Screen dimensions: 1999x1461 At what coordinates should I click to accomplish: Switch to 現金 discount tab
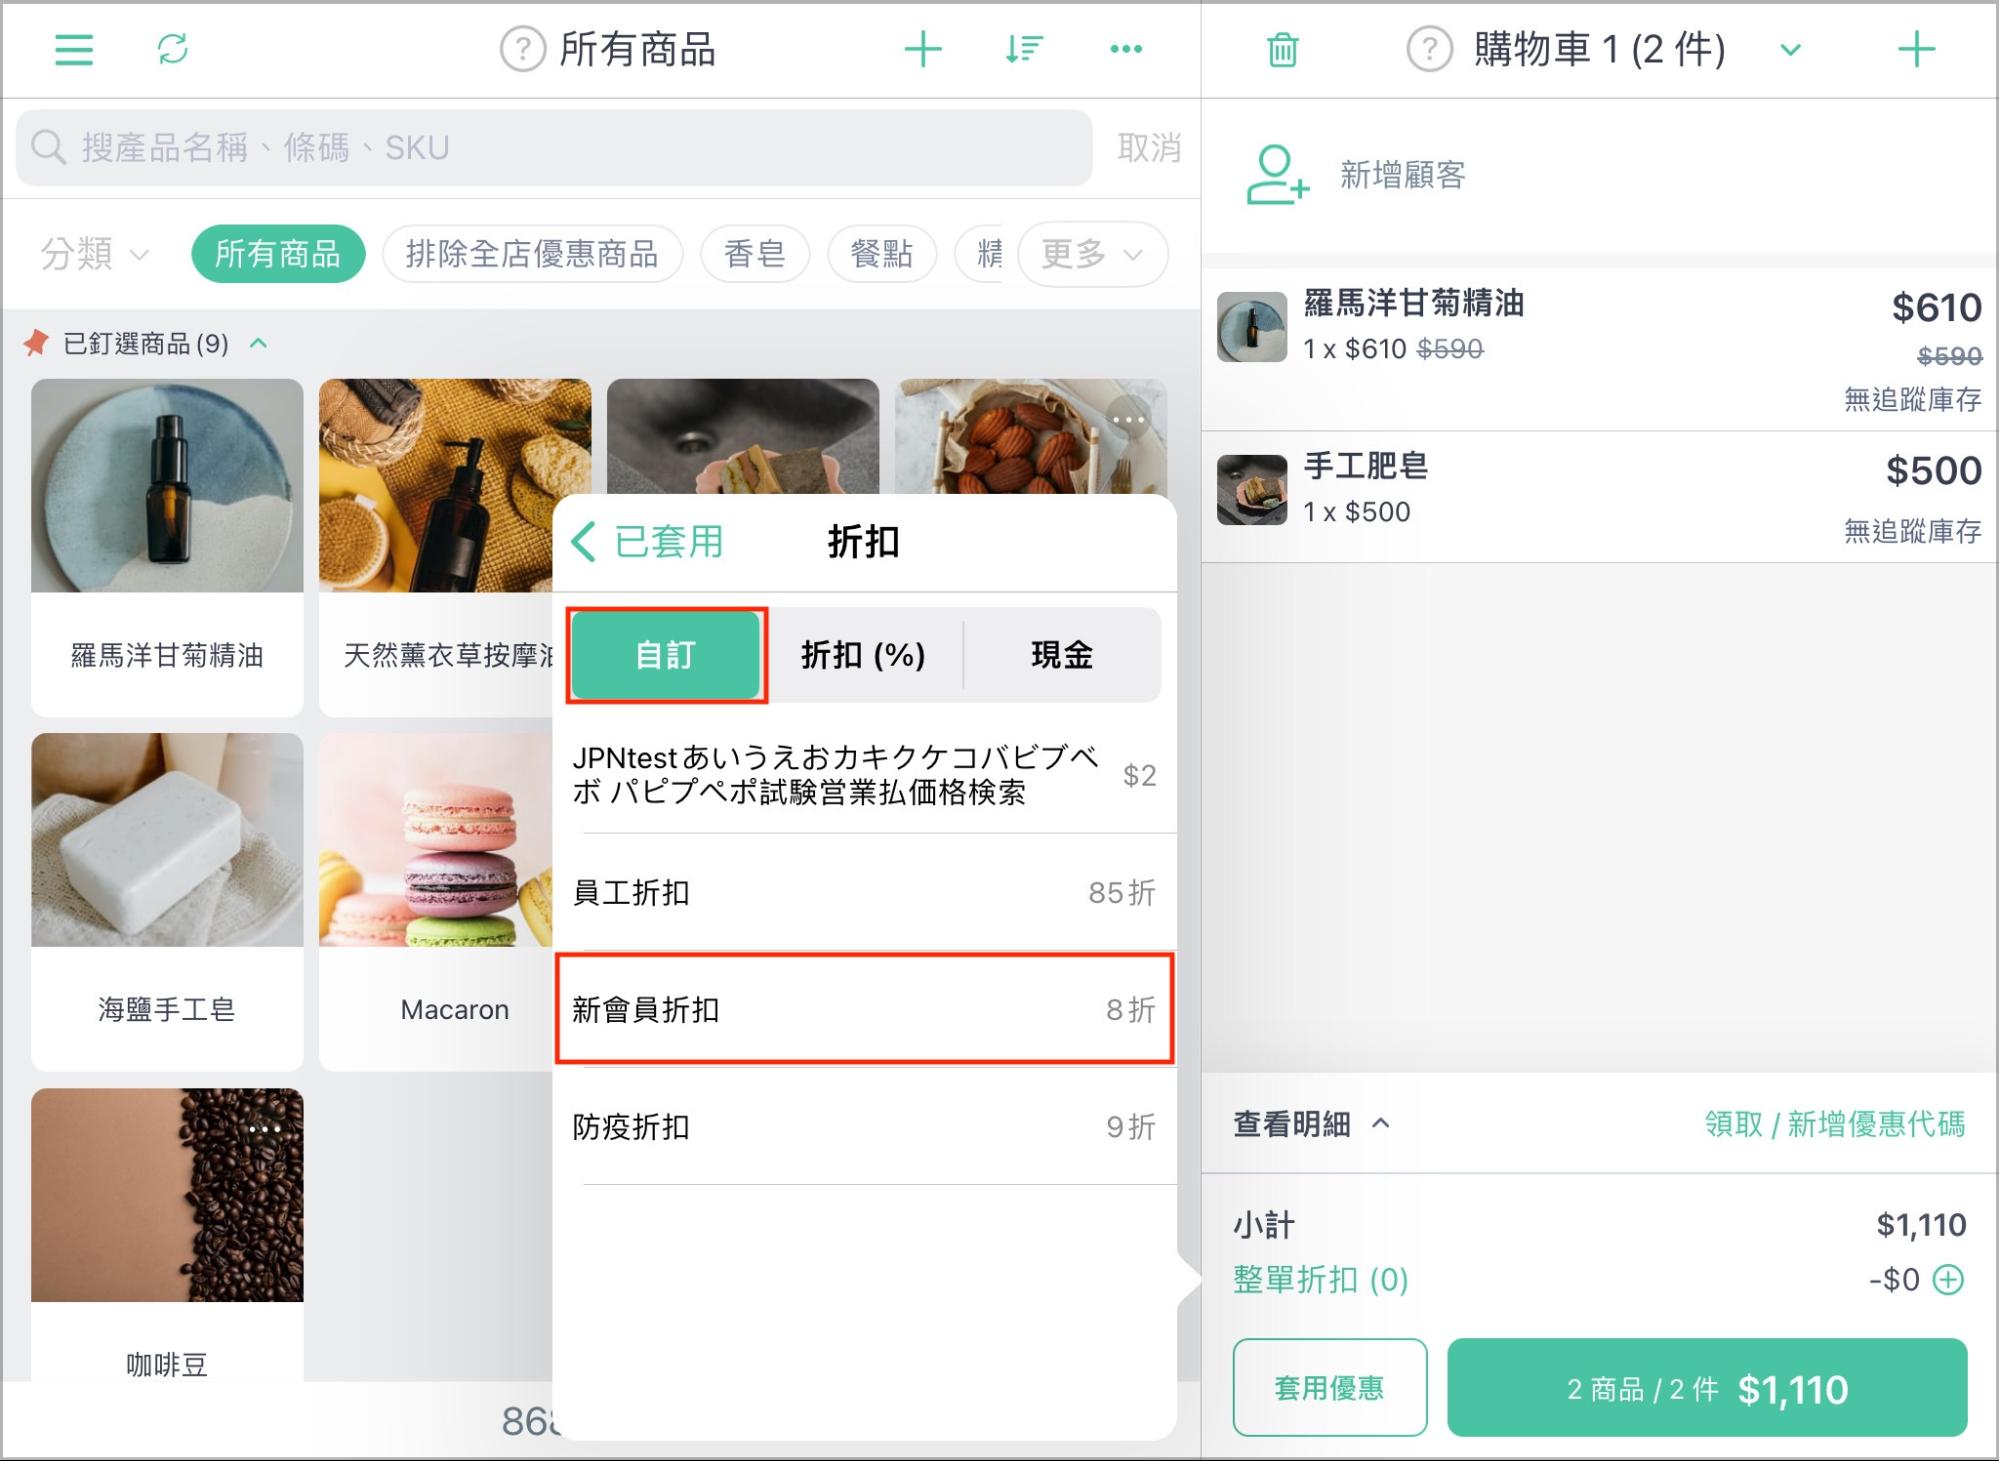(1061, 655)
